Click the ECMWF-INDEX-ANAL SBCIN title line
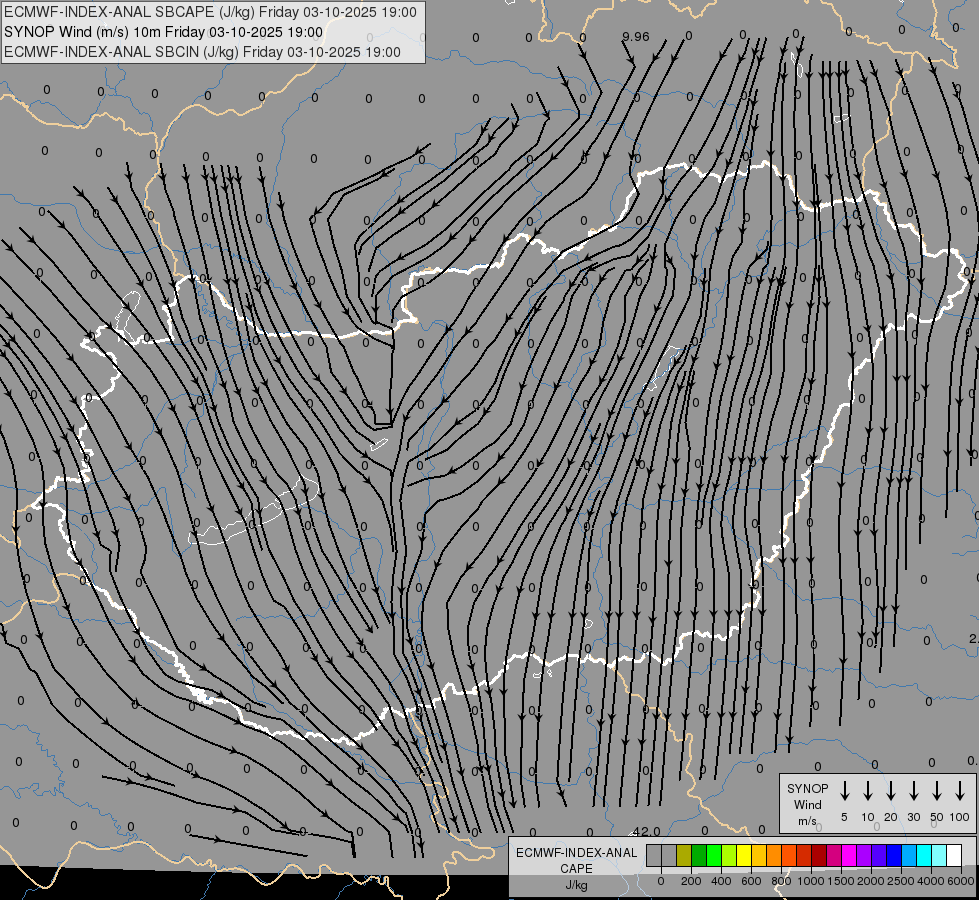 pyautogui.click(x=202, y=52)
